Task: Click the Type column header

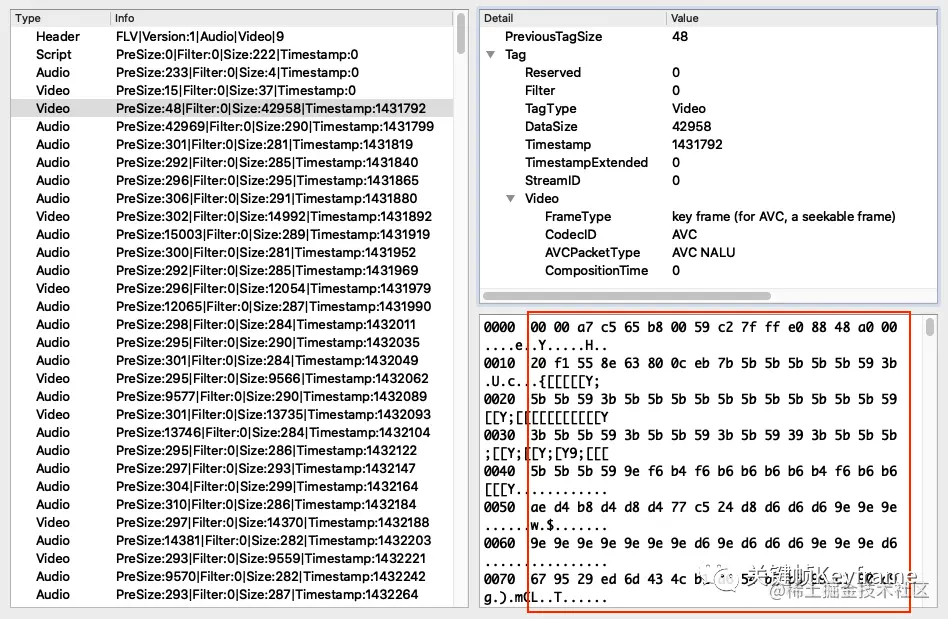Action: (x=60, y=18)
